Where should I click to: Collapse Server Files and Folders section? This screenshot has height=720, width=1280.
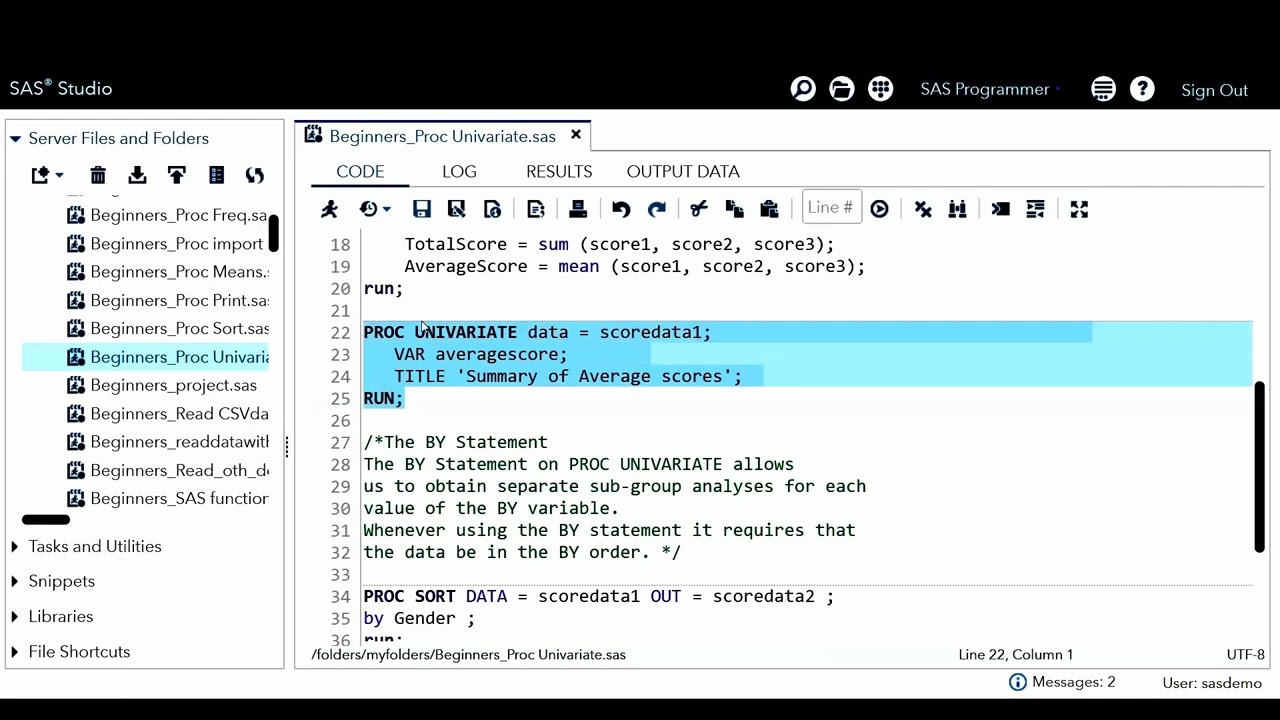tap(15, 138)
